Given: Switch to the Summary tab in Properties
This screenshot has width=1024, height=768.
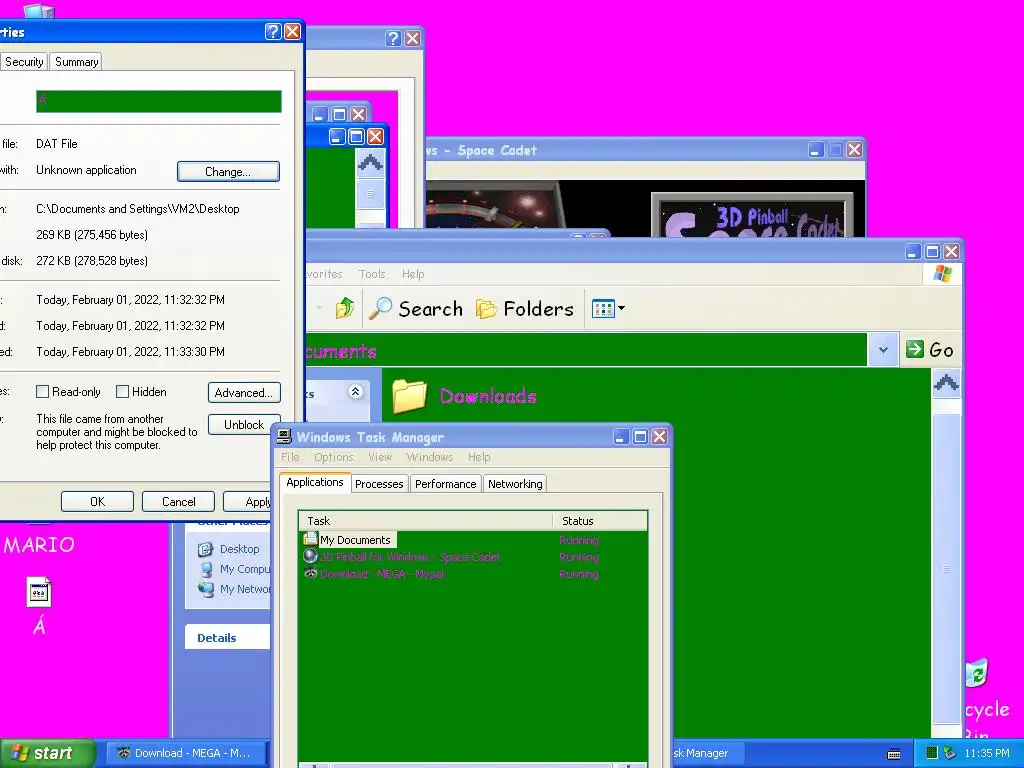Looking at the screenshot, I should [x=76, y=61].
